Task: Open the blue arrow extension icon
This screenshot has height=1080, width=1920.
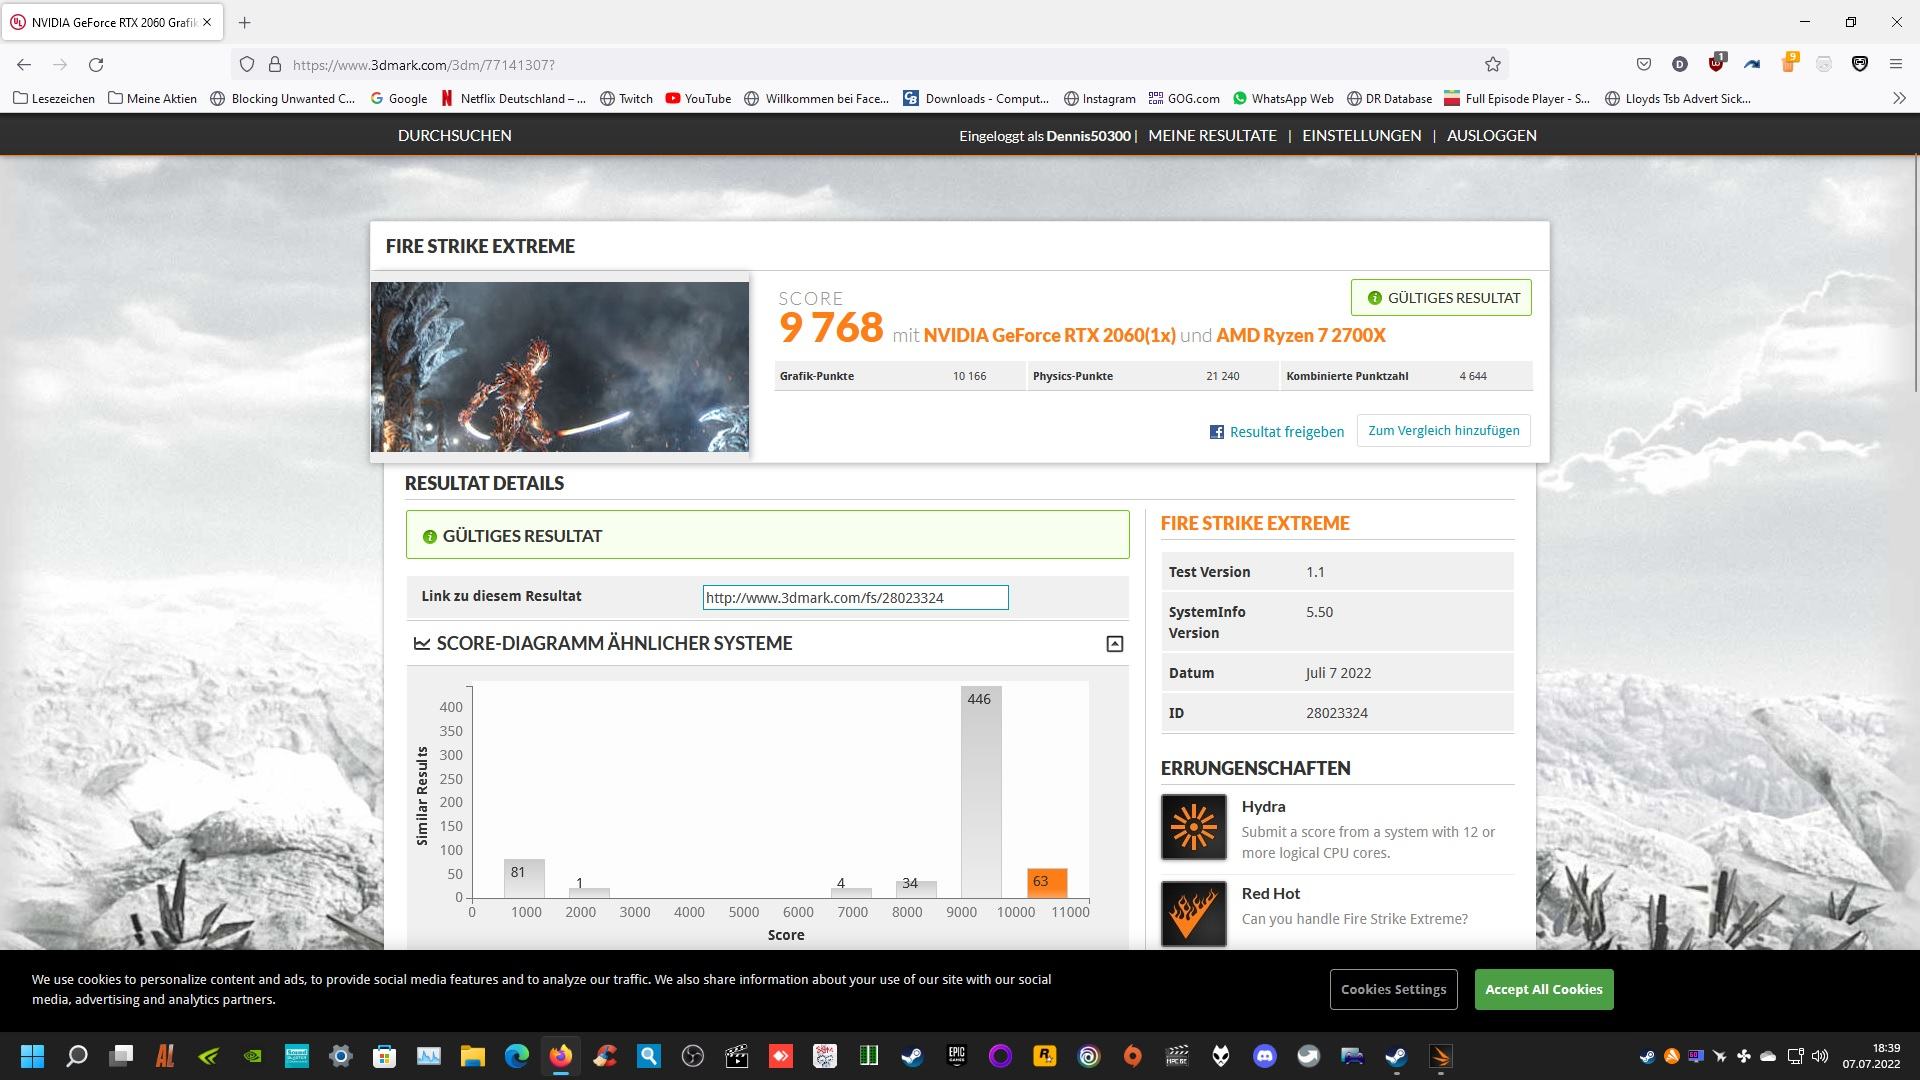Action: tap(1752, 64)
